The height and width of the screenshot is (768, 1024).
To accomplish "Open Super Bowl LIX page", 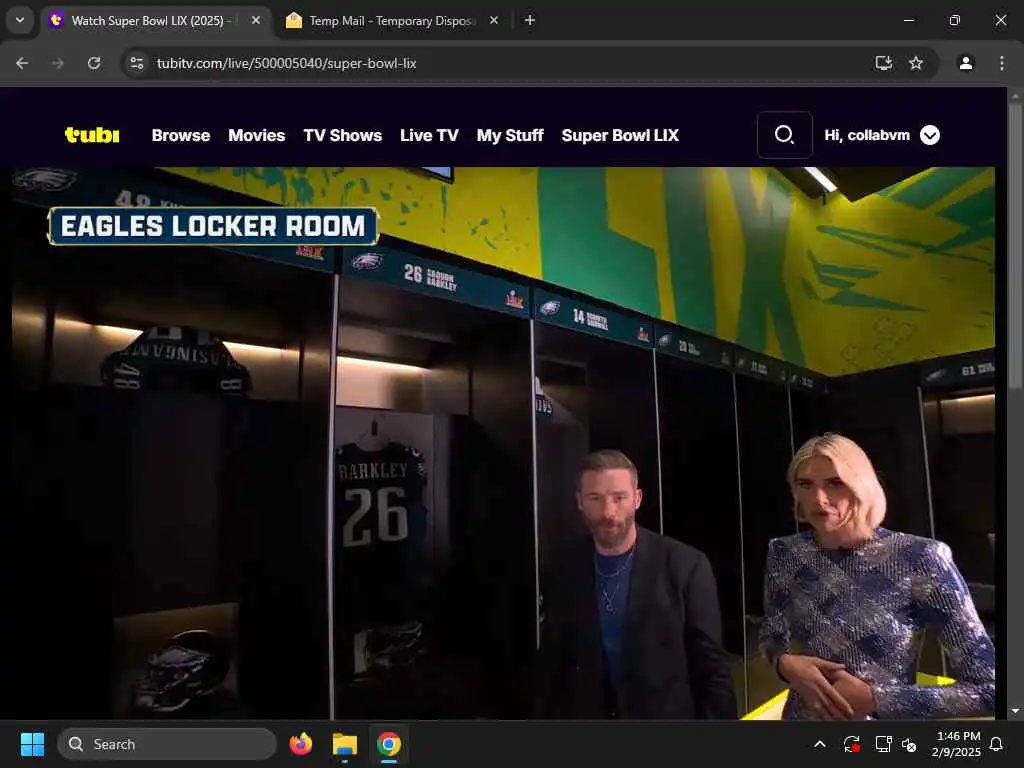I will [x=620, y=135].
